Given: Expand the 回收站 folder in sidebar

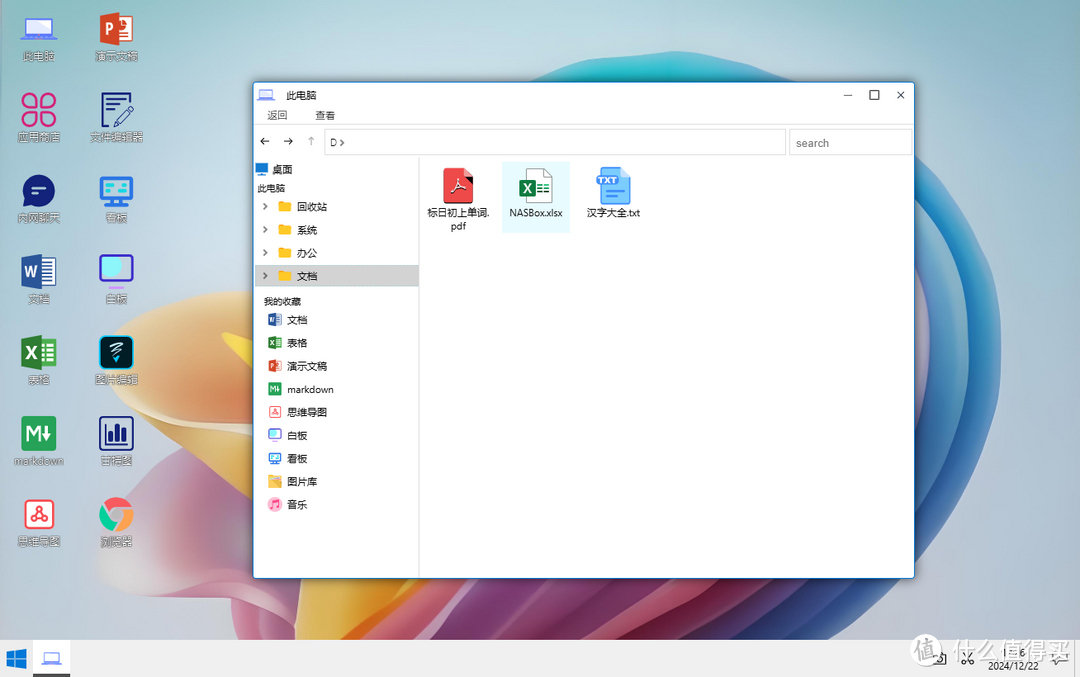Looking at the screenshot, I should (x=265, y=206).
